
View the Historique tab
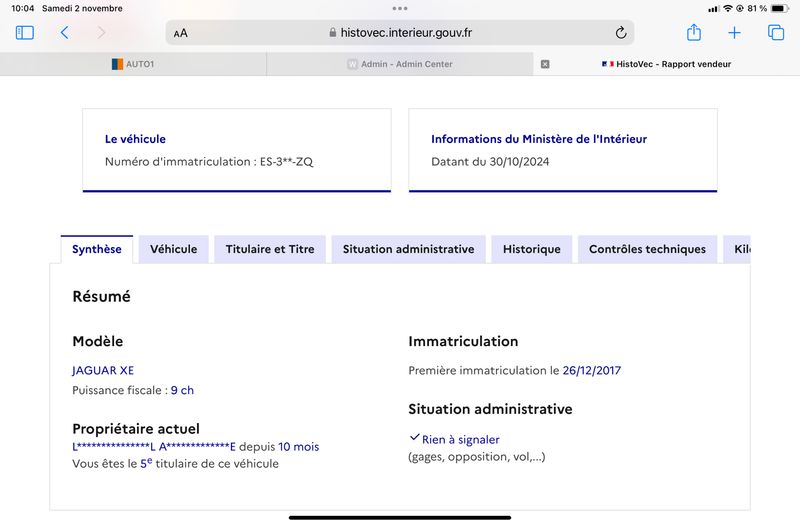[x=532, y=249]
